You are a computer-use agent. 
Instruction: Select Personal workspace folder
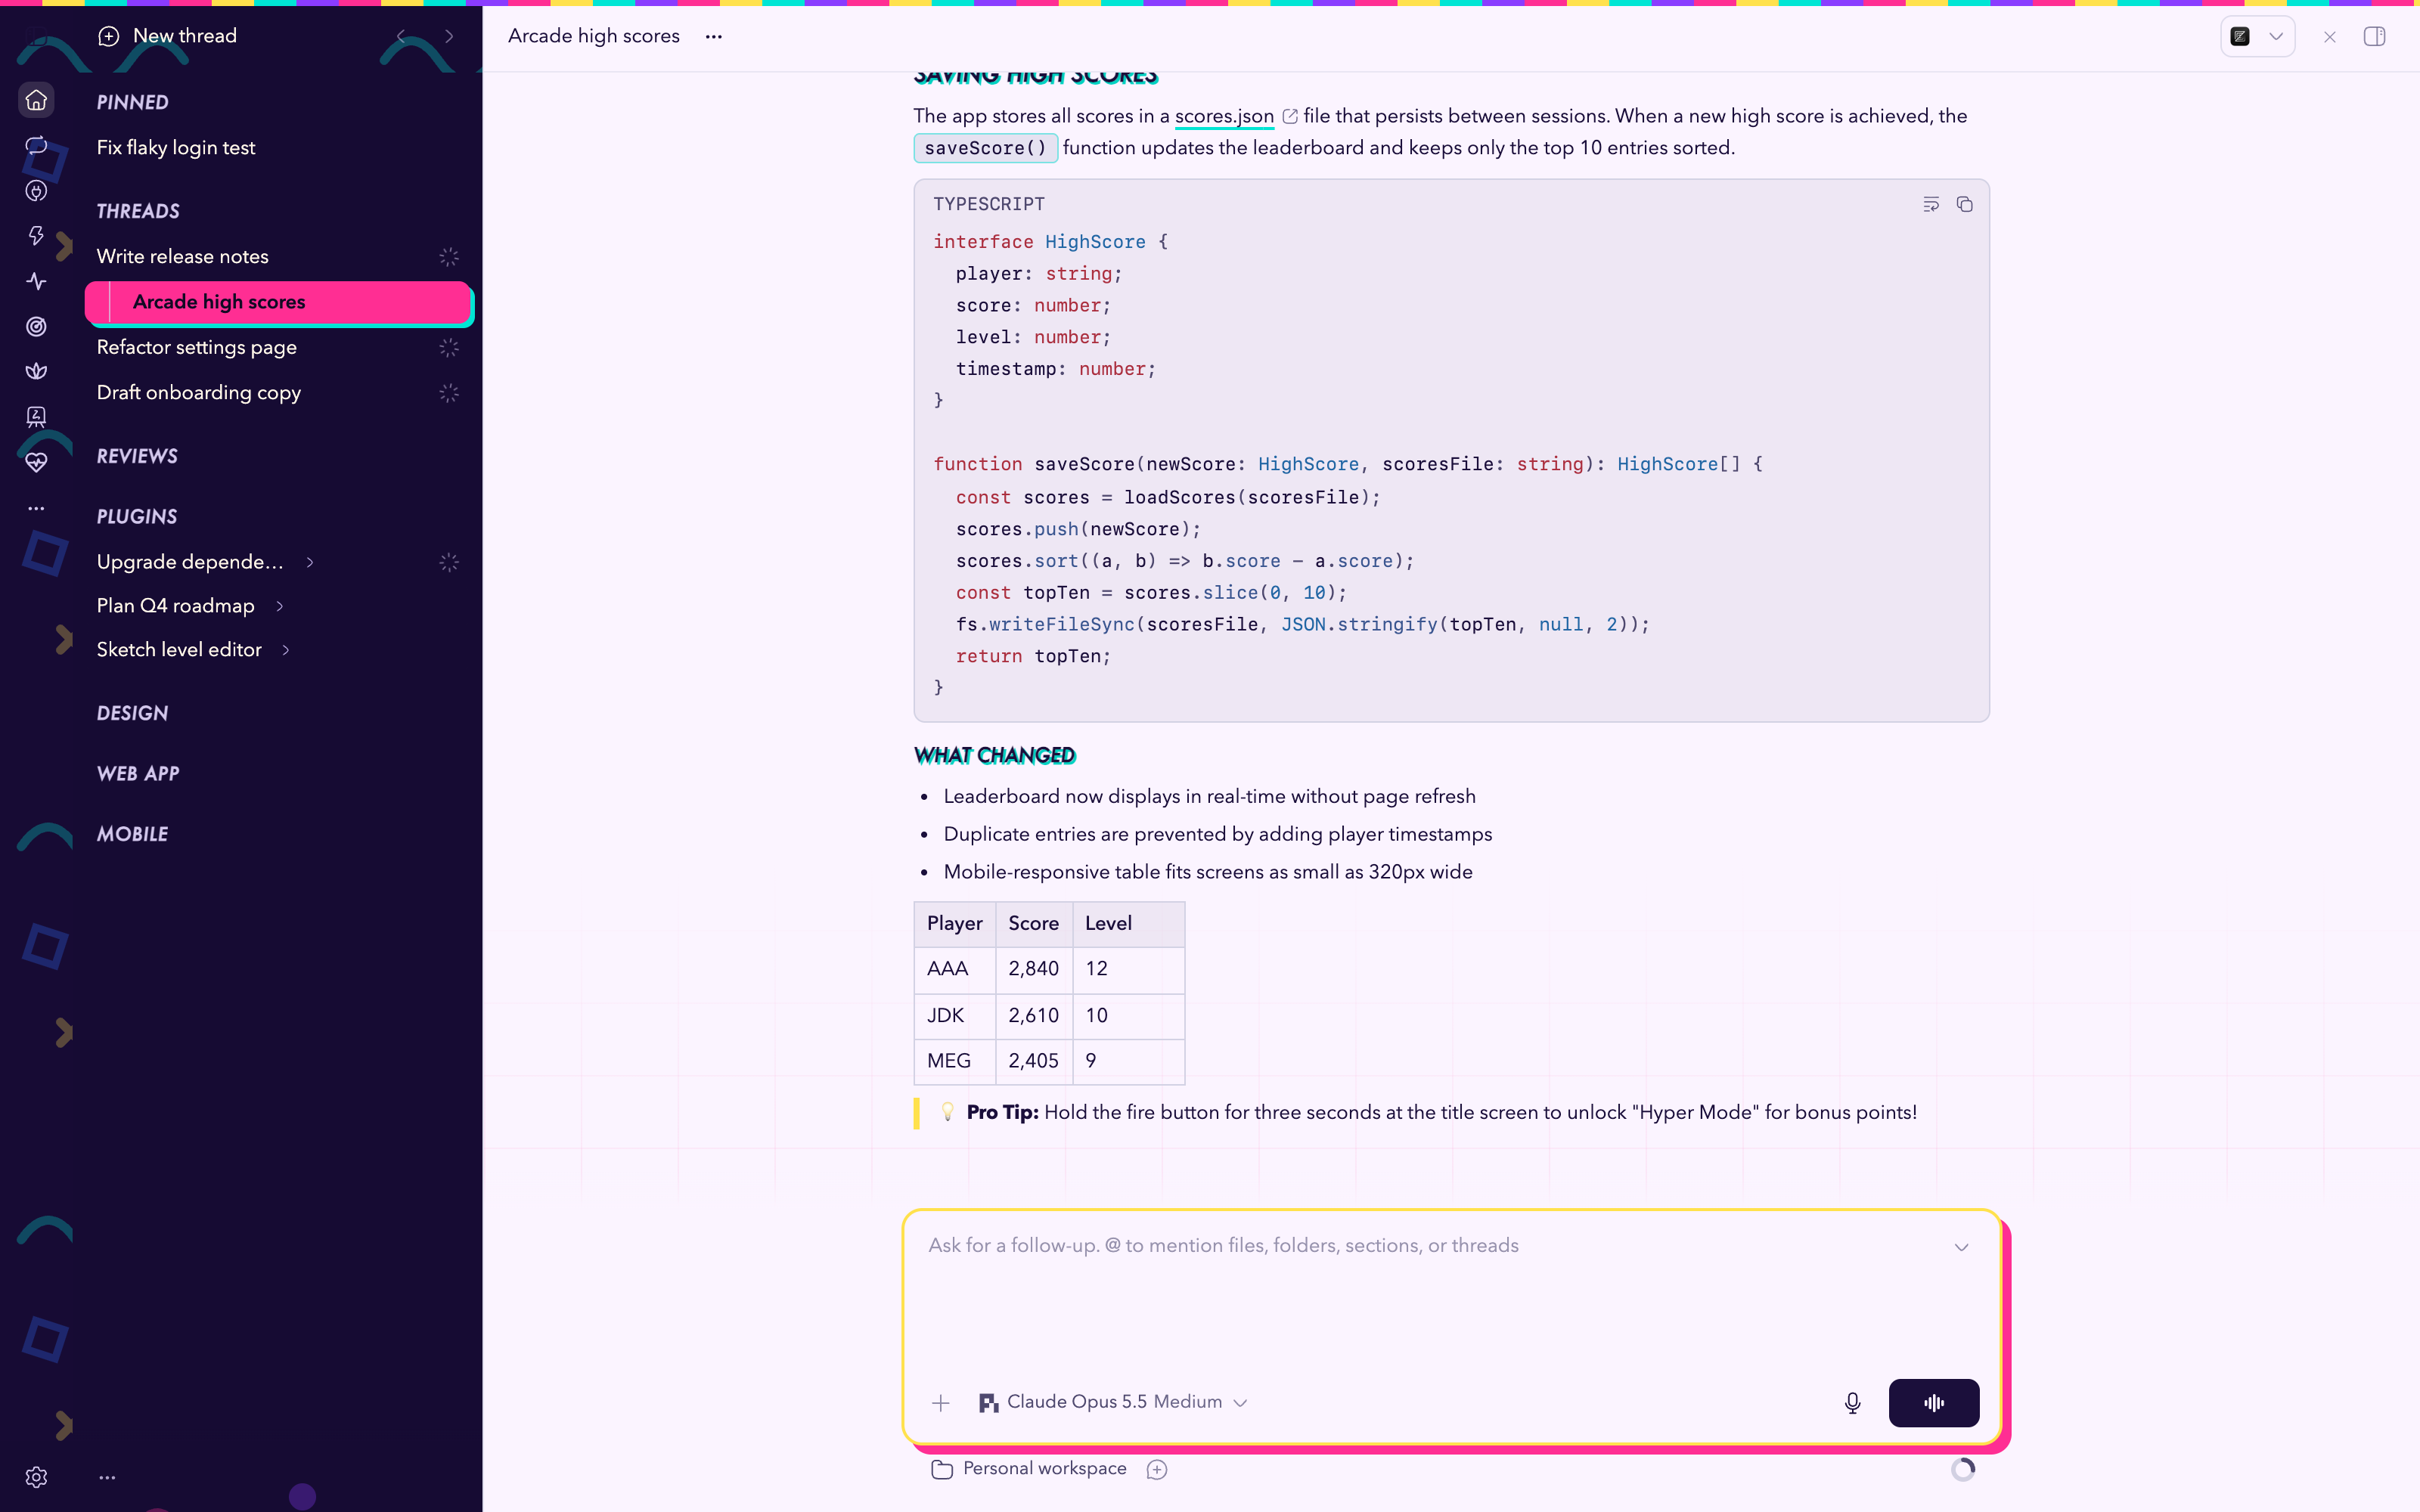(x=1029, y=1469)
